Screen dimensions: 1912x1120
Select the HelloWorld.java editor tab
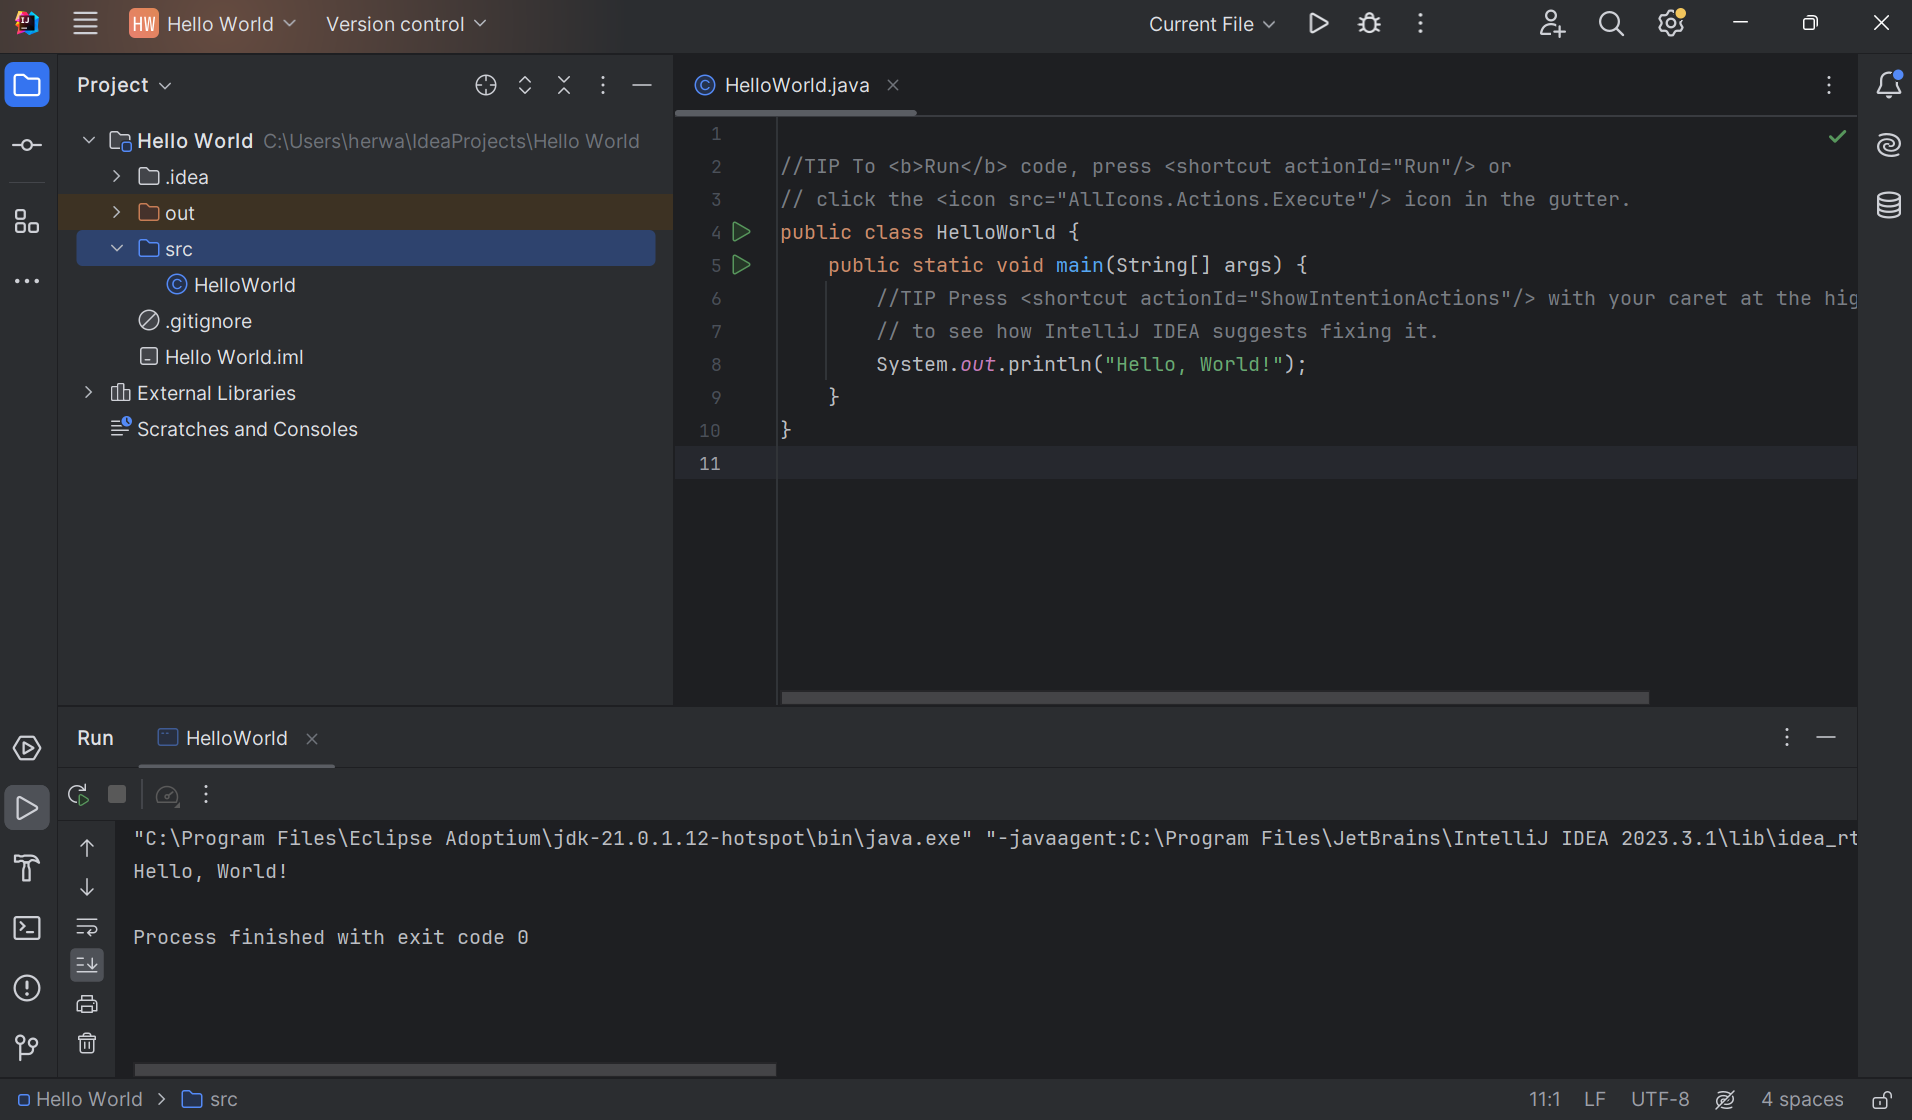796,86
